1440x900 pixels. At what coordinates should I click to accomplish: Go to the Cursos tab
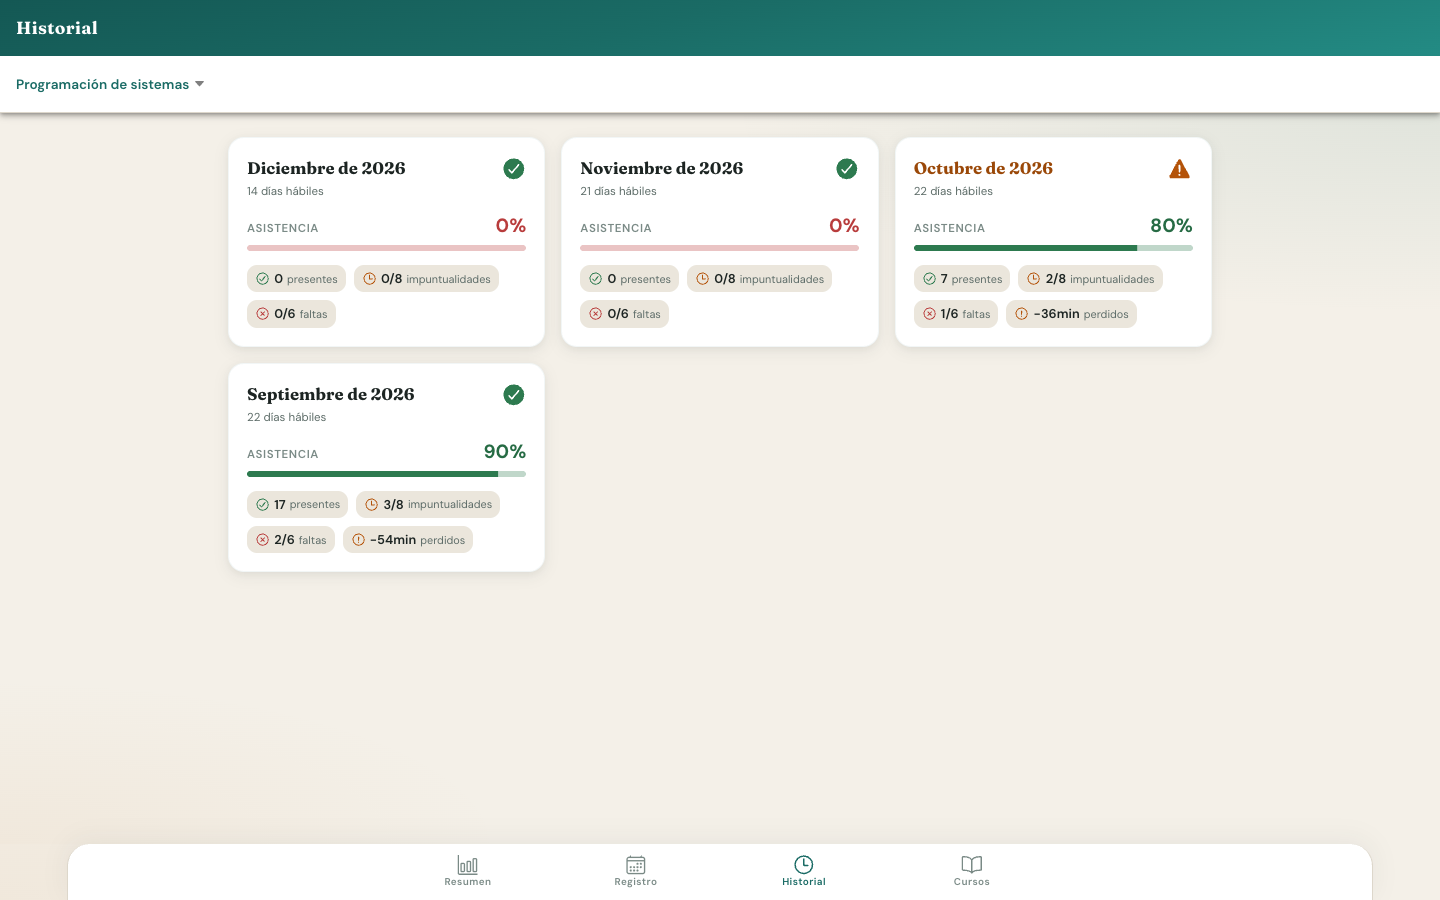coord(972,871)
